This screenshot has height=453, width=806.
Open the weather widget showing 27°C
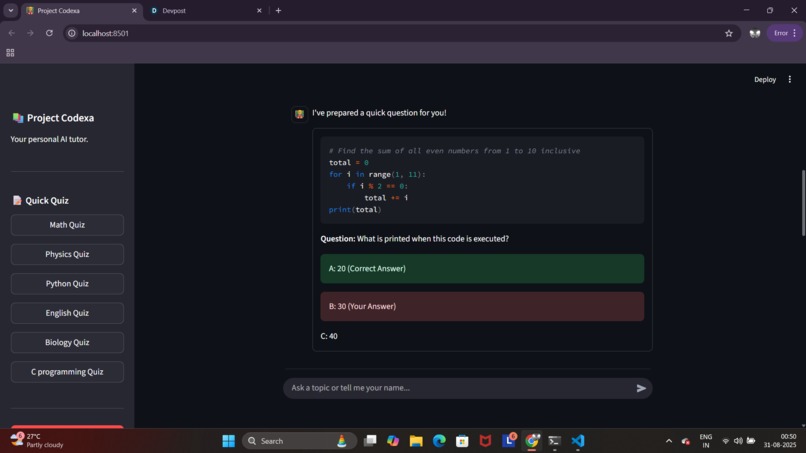pos(37,441)
